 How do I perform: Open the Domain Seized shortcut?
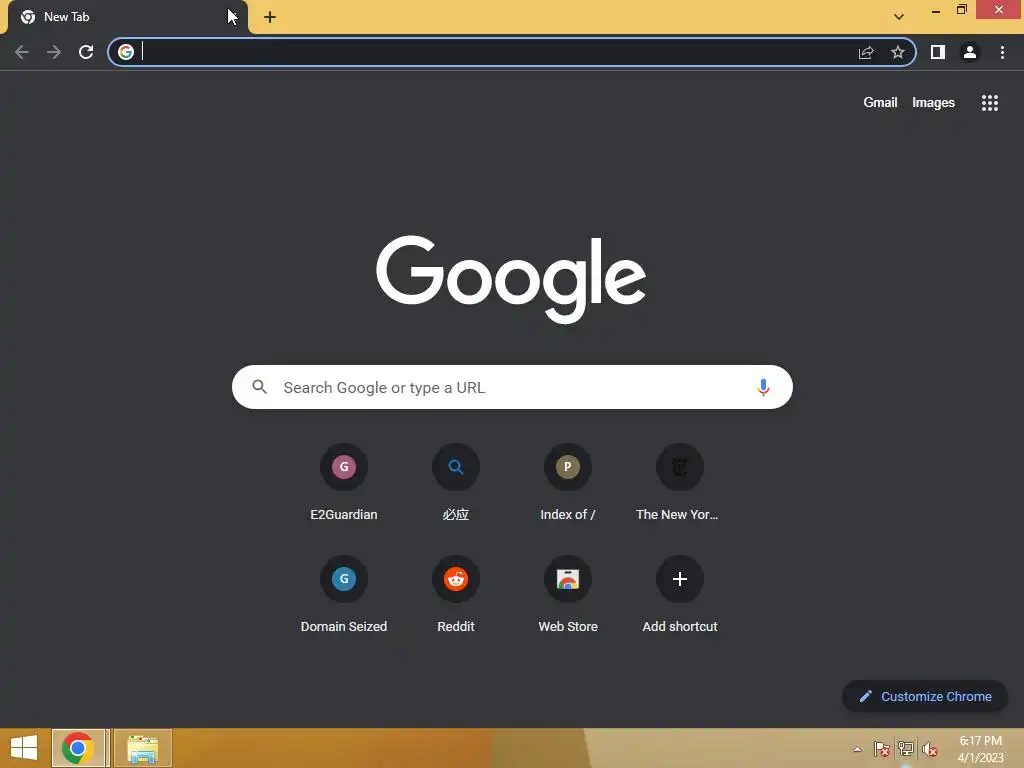pyautogui.click(x=344, y=594)
